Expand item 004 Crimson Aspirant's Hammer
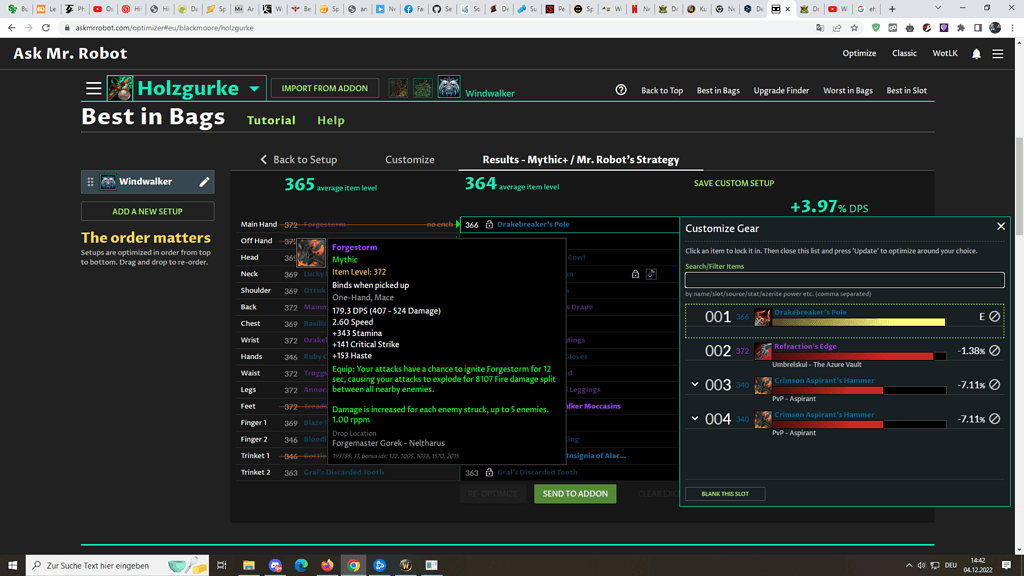Viewport: 1024px width, 576px height. (x=694, y=419)
